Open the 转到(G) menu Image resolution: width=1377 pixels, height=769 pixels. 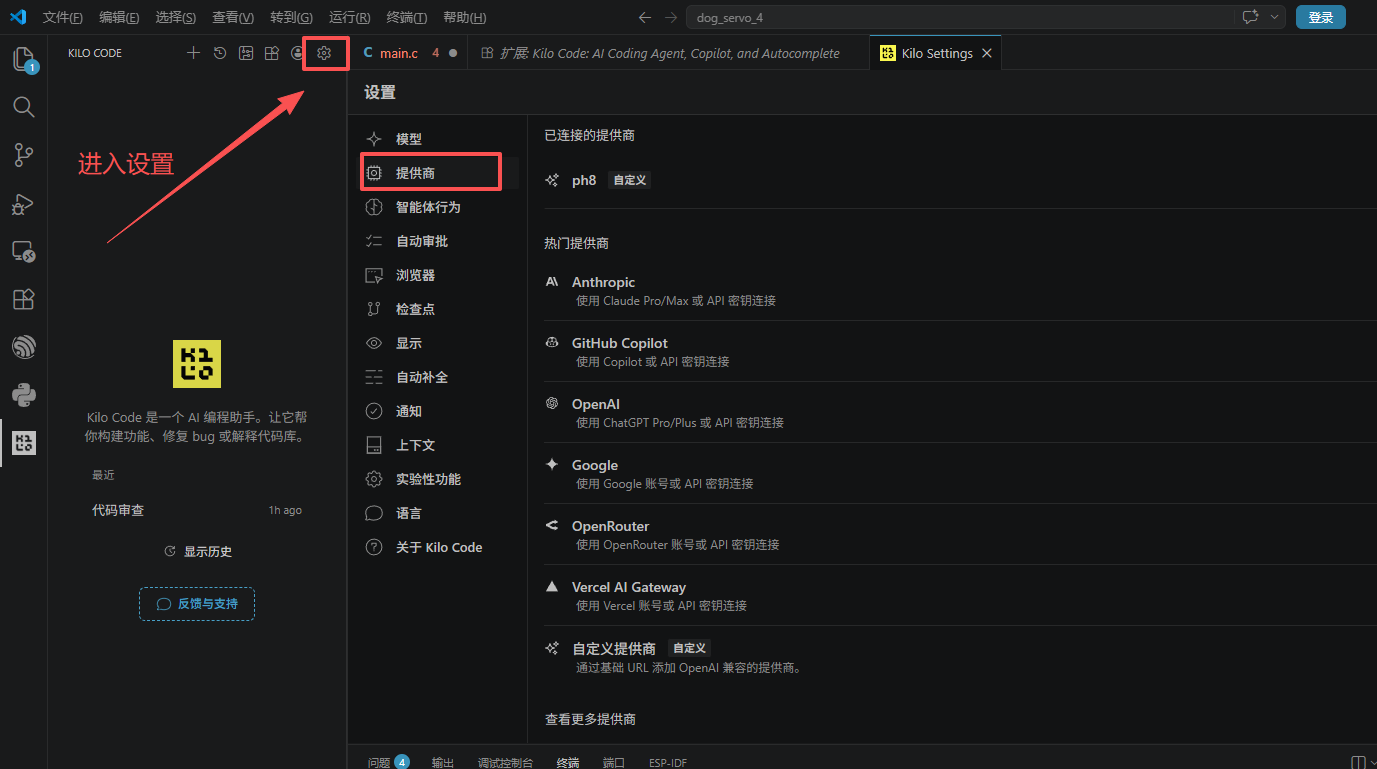[291, 18]
